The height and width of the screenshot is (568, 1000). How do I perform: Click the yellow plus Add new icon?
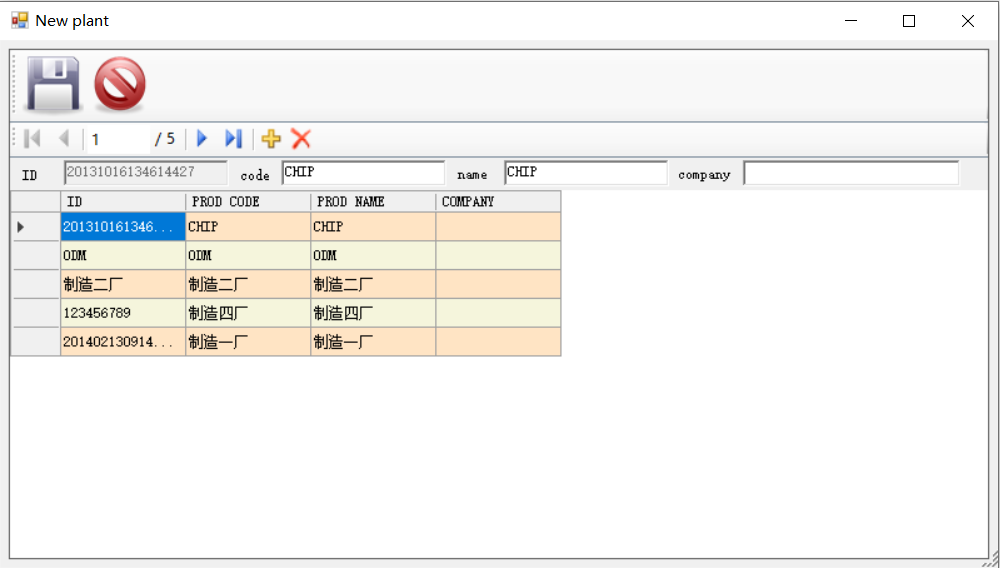pos(271,139)
